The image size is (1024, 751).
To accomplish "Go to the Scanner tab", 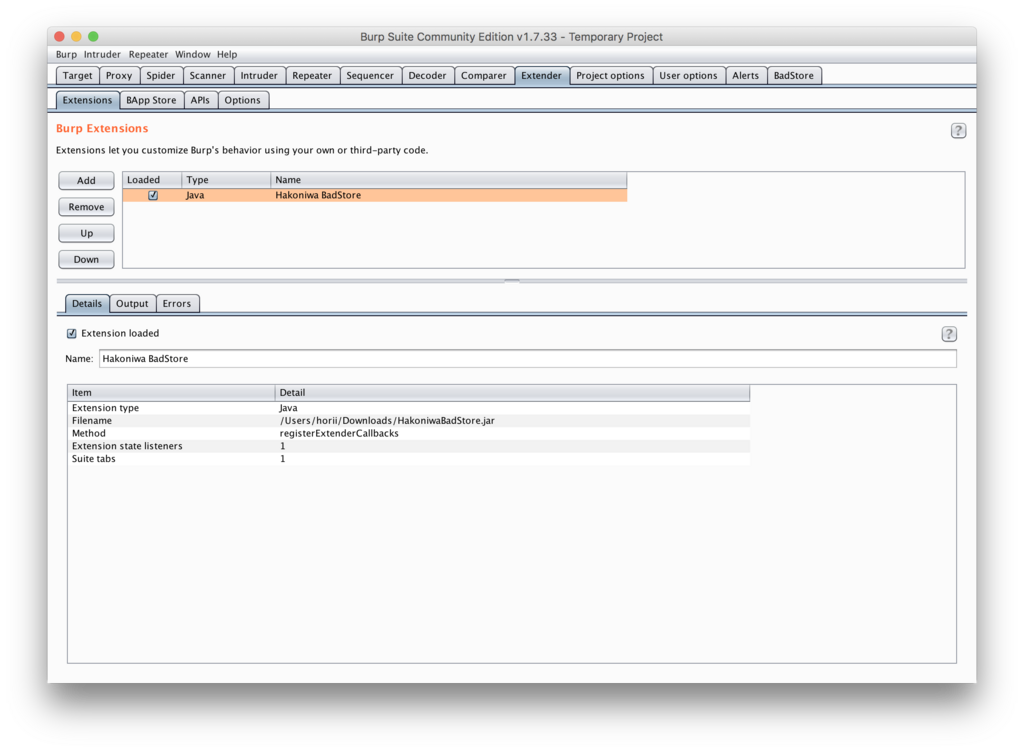I will coord(208,76).
